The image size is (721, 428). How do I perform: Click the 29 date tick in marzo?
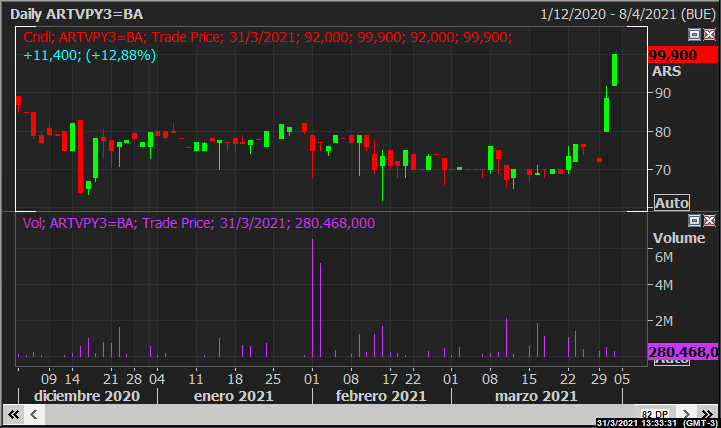point(599,379)
